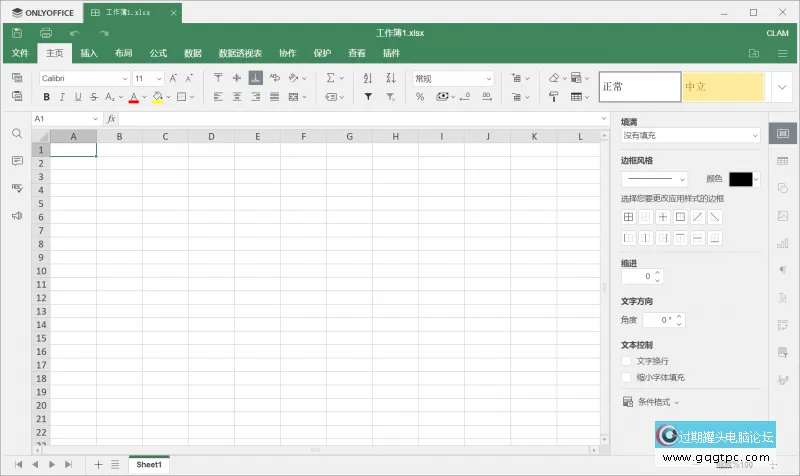The width and height of the screenshot is (800, 476).
Task: Wrap text in the cell
Action: point(275,78)
